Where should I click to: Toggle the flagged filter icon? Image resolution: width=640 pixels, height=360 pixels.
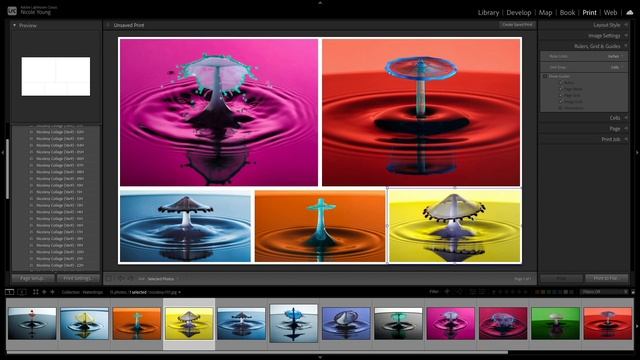(x=447, y=292)
